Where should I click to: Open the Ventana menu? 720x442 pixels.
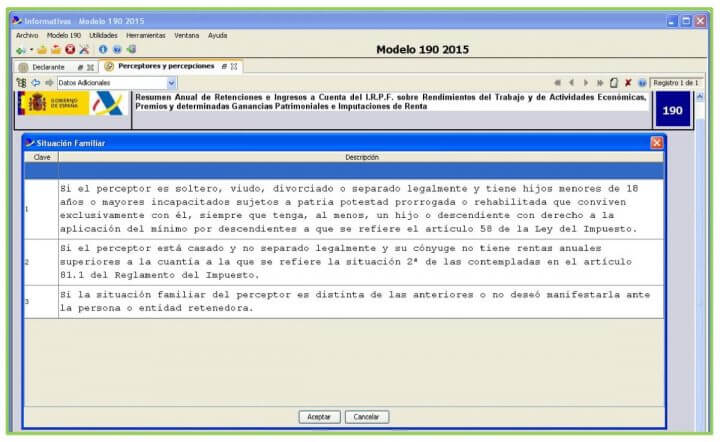pos(186,35)
